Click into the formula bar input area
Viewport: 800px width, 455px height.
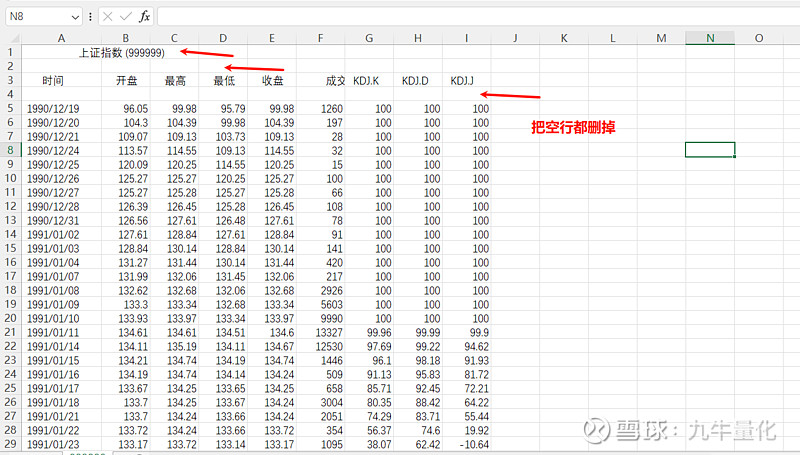(x=479, y=17)
